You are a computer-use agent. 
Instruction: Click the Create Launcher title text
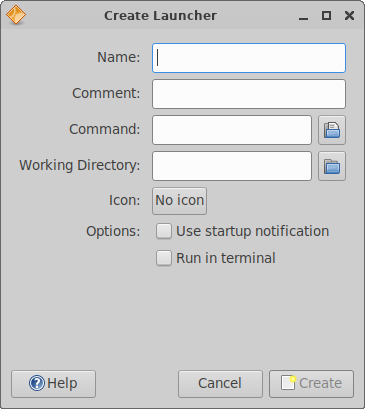click(160, 16)
